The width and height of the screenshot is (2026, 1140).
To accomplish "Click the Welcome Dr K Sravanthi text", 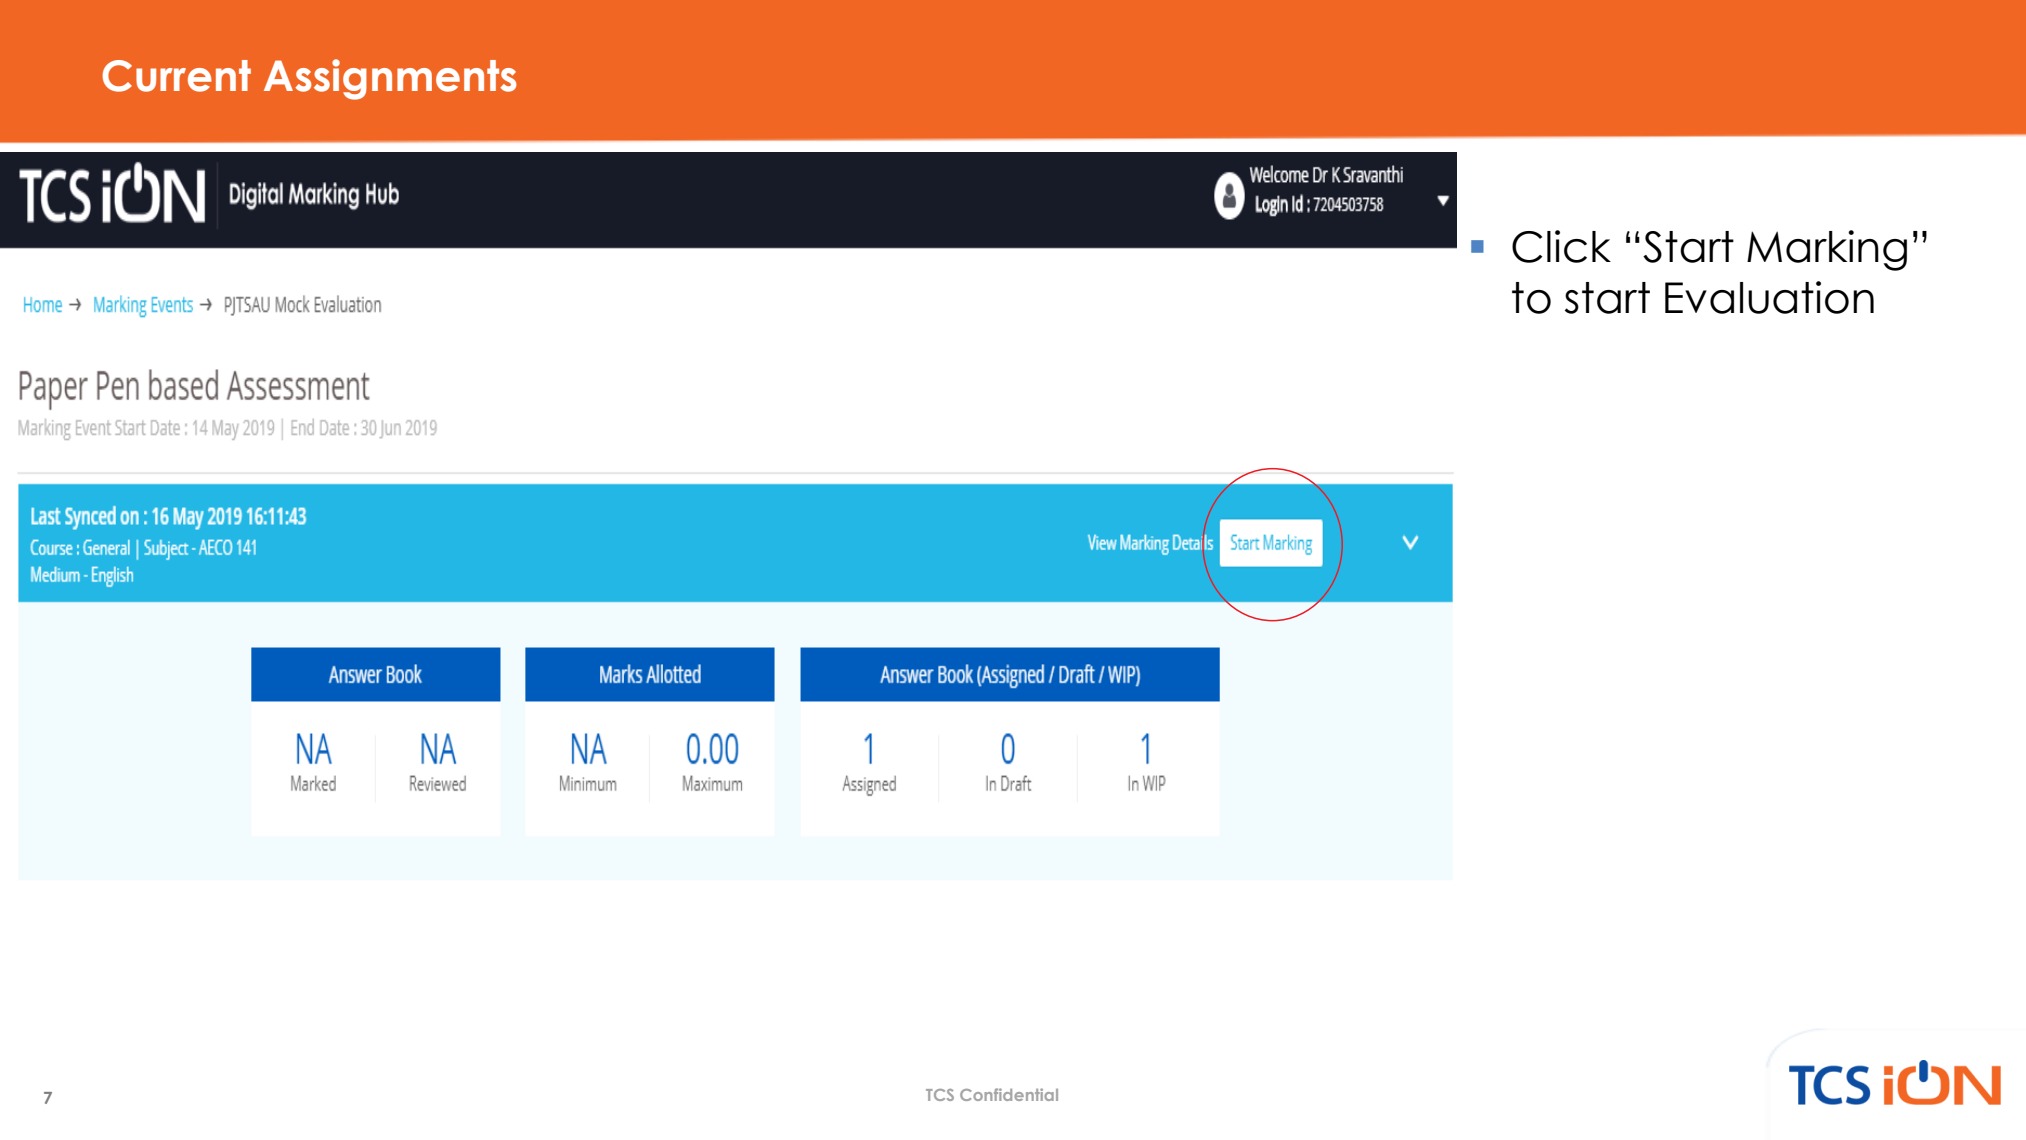I will [x=1326, y=175].
